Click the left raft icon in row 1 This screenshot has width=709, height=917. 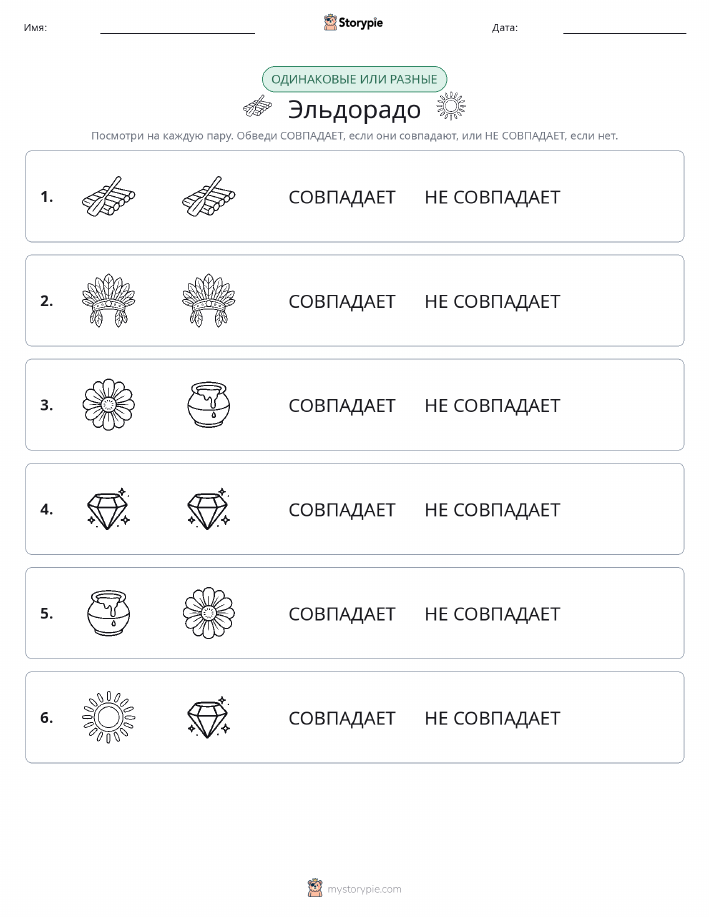(x=108, y=196)
